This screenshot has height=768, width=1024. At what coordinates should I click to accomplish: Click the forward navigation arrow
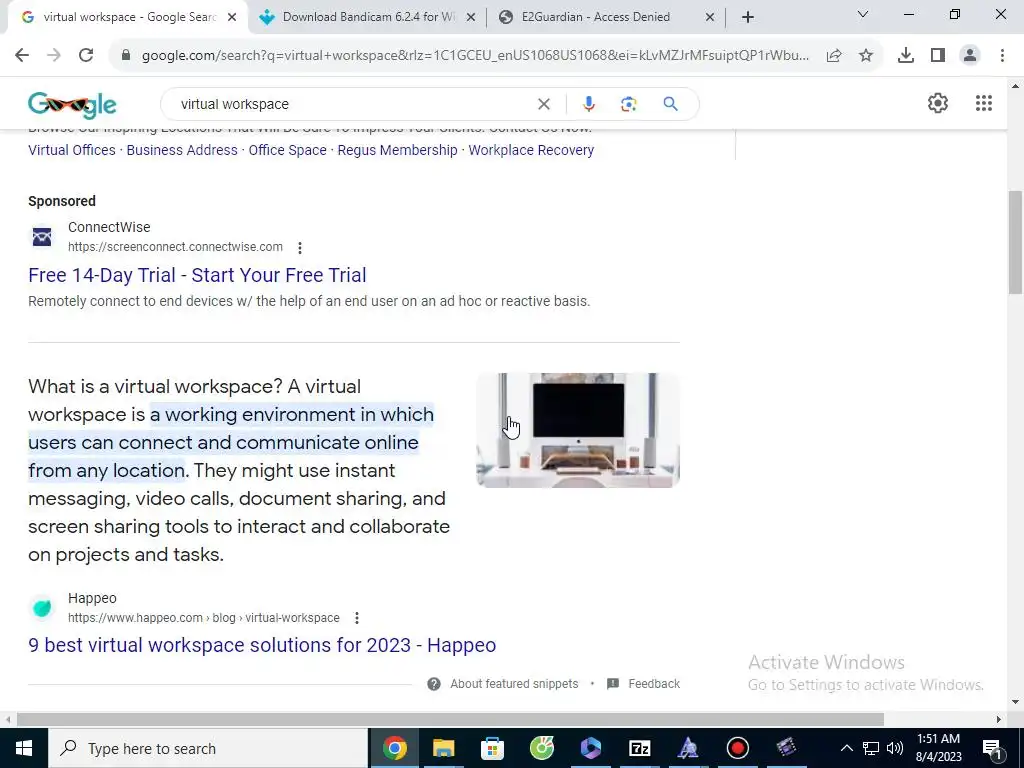tap(54, 56)
